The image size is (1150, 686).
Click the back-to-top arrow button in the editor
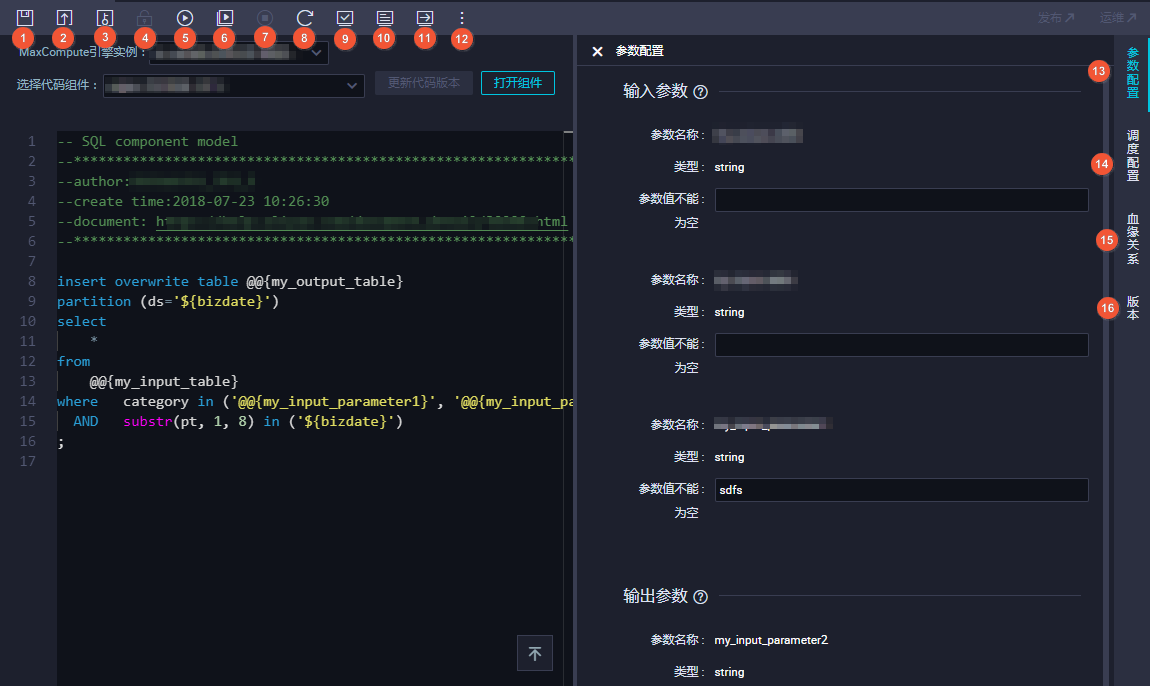click(x=535, y=653)
